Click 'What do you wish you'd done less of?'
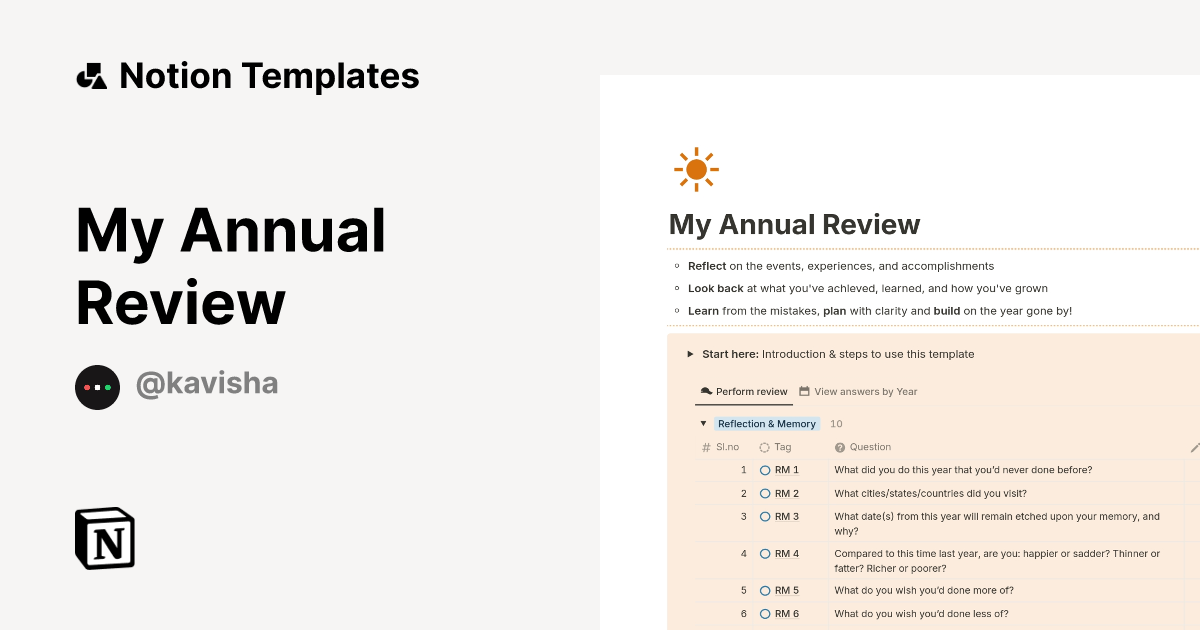 click(921, 614)
